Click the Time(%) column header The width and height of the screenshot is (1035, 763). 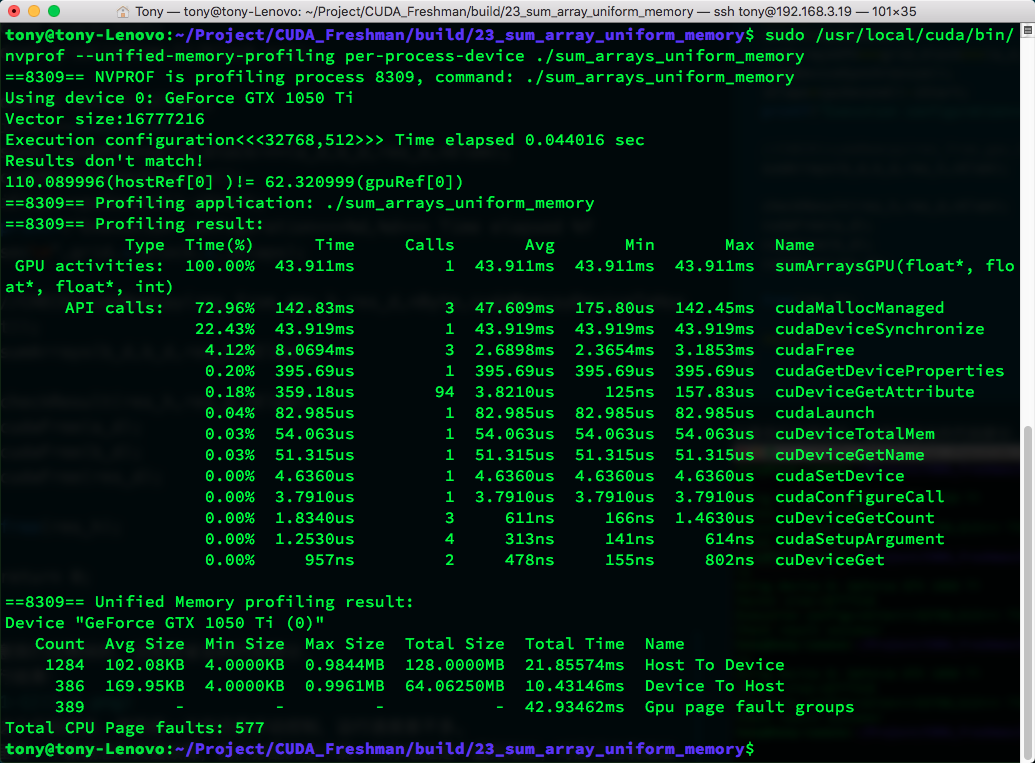tap(219, 245)
